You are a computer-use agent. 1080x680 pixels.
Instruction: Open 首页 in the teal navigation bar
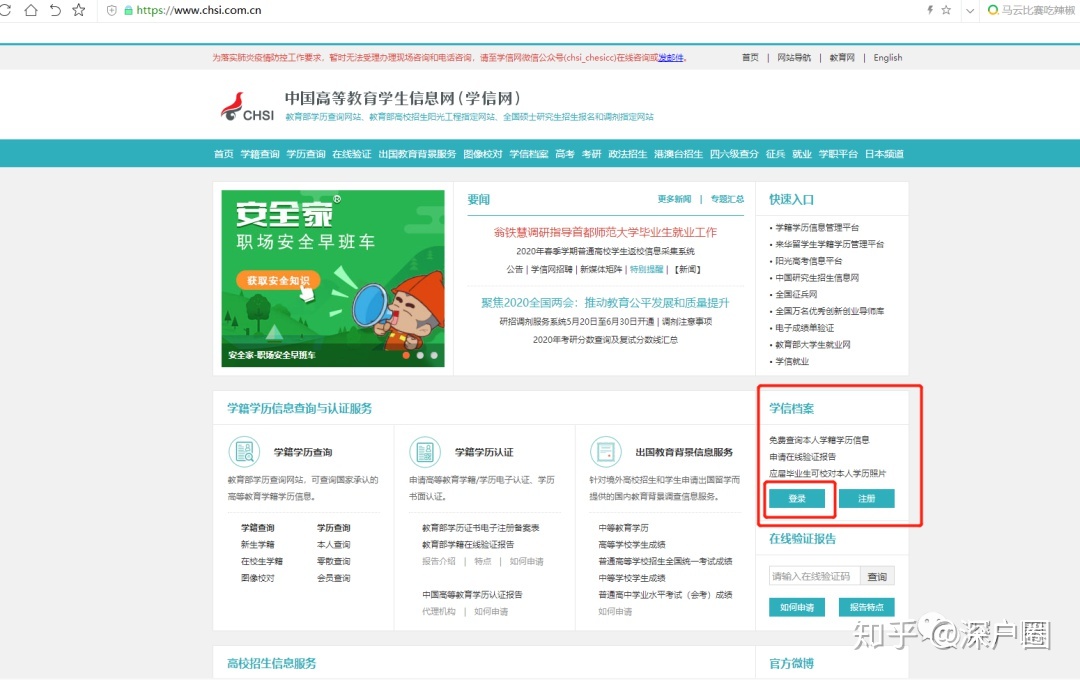pos(223,154)
